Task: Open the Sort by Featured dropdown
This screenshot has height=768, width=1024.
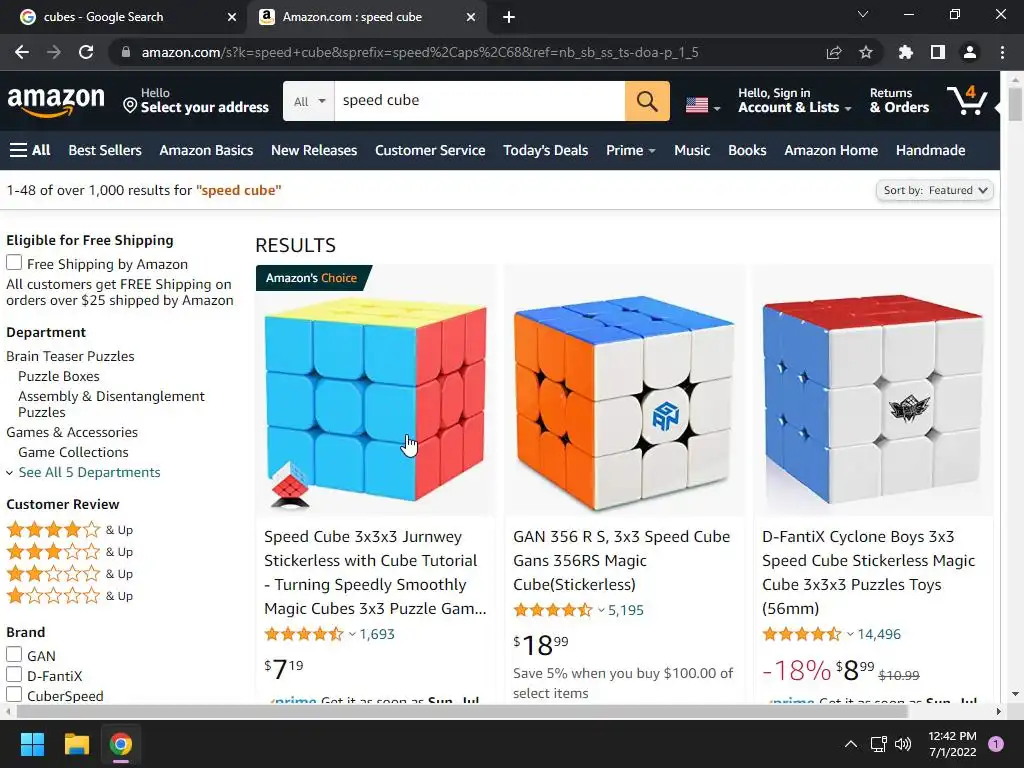Action: click(935, 190)
